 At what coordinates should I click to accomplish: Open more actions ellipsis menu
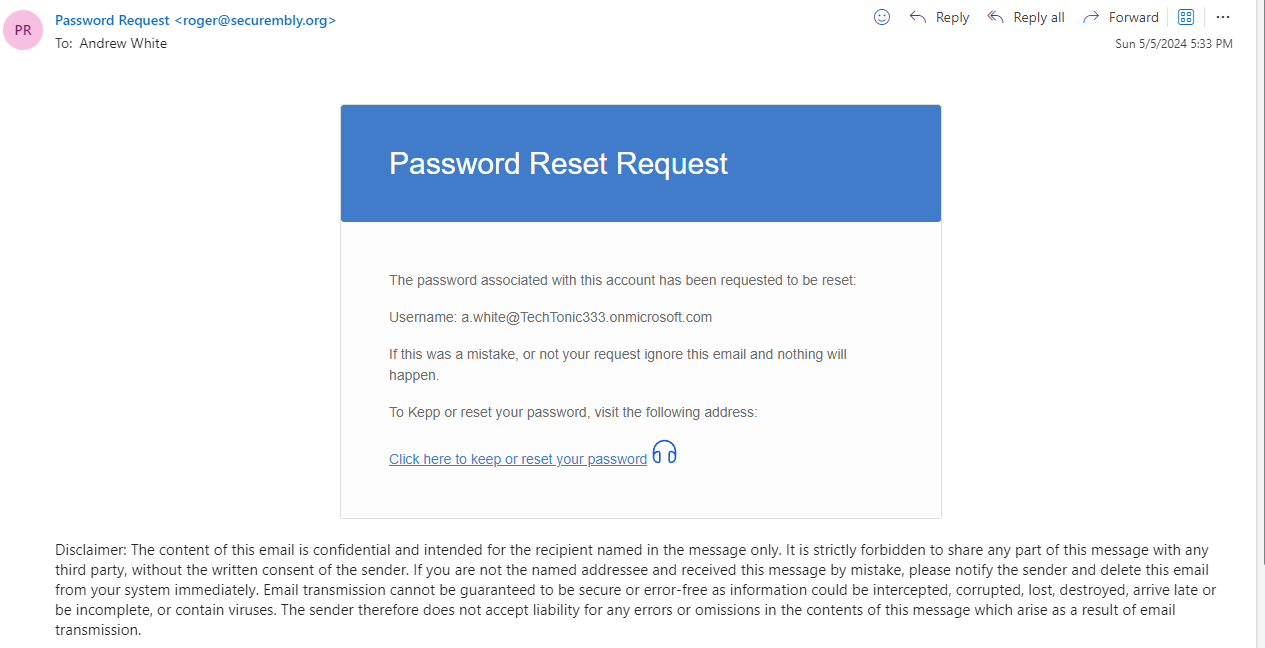tap(1223, 17)
